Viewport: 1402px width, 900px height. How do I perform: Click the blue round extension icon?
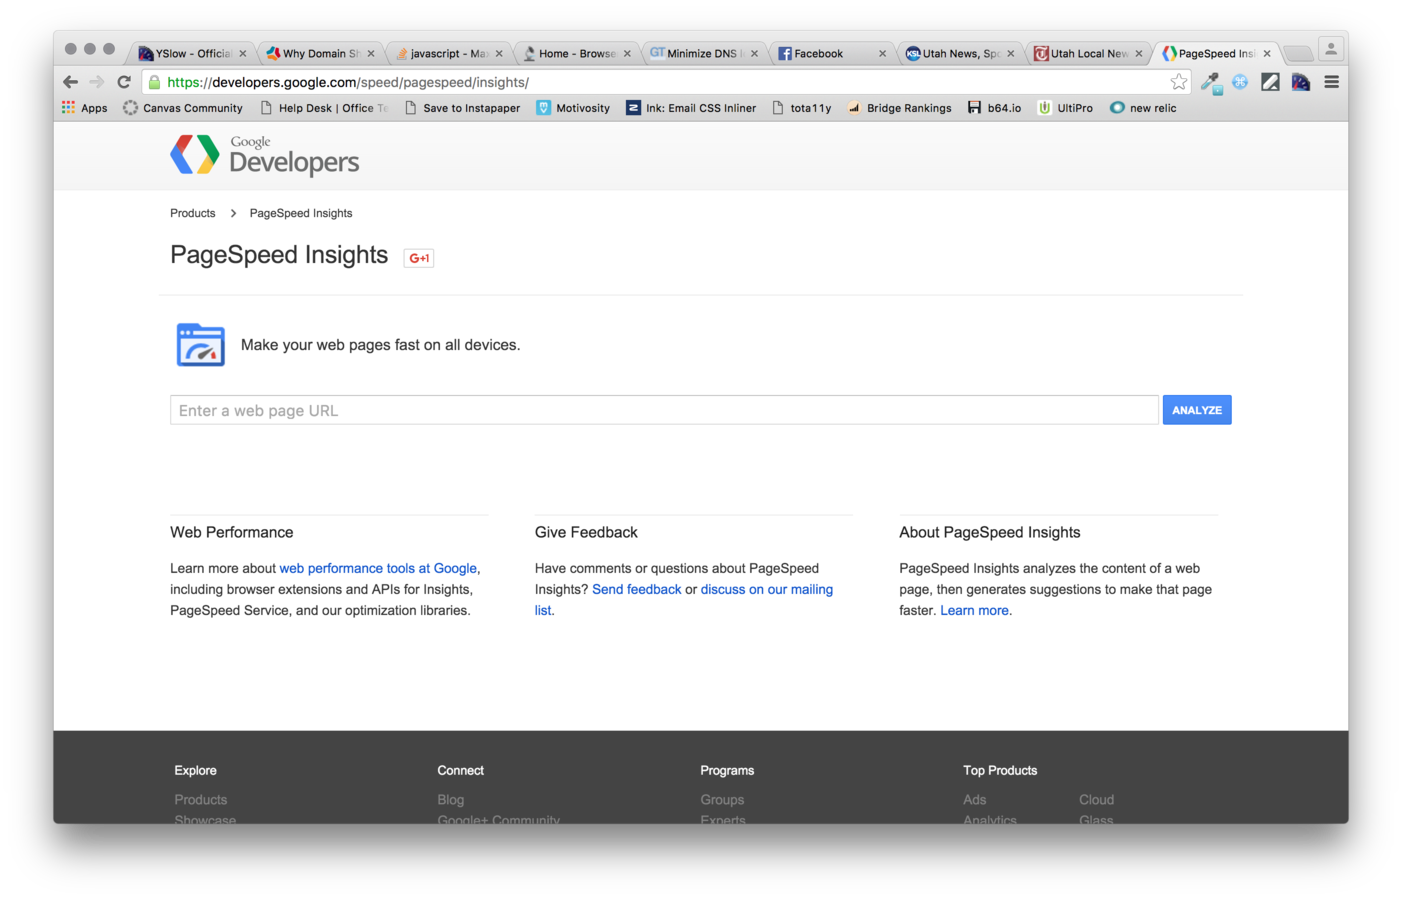coord(1240,82)
